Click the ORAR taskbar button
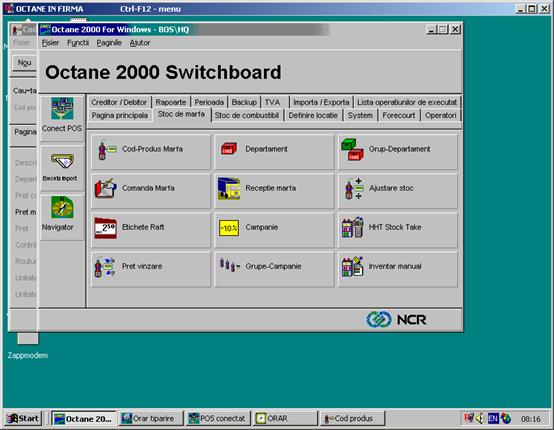This screenshot has height=430, width=554. pyautogui.click(x=285, y=419)
